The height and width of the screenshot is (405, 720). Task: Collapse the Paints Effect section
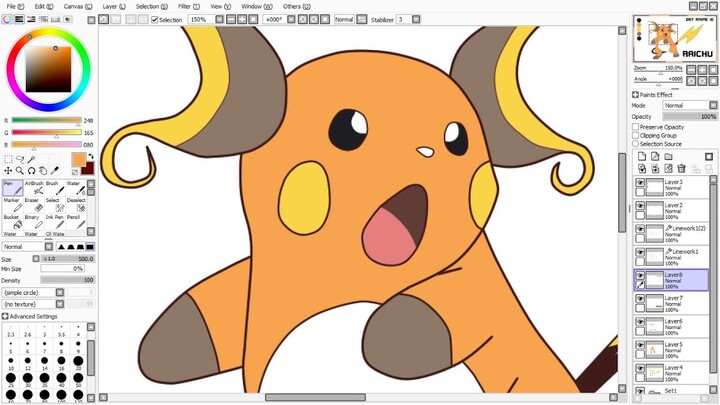(635, 95)
